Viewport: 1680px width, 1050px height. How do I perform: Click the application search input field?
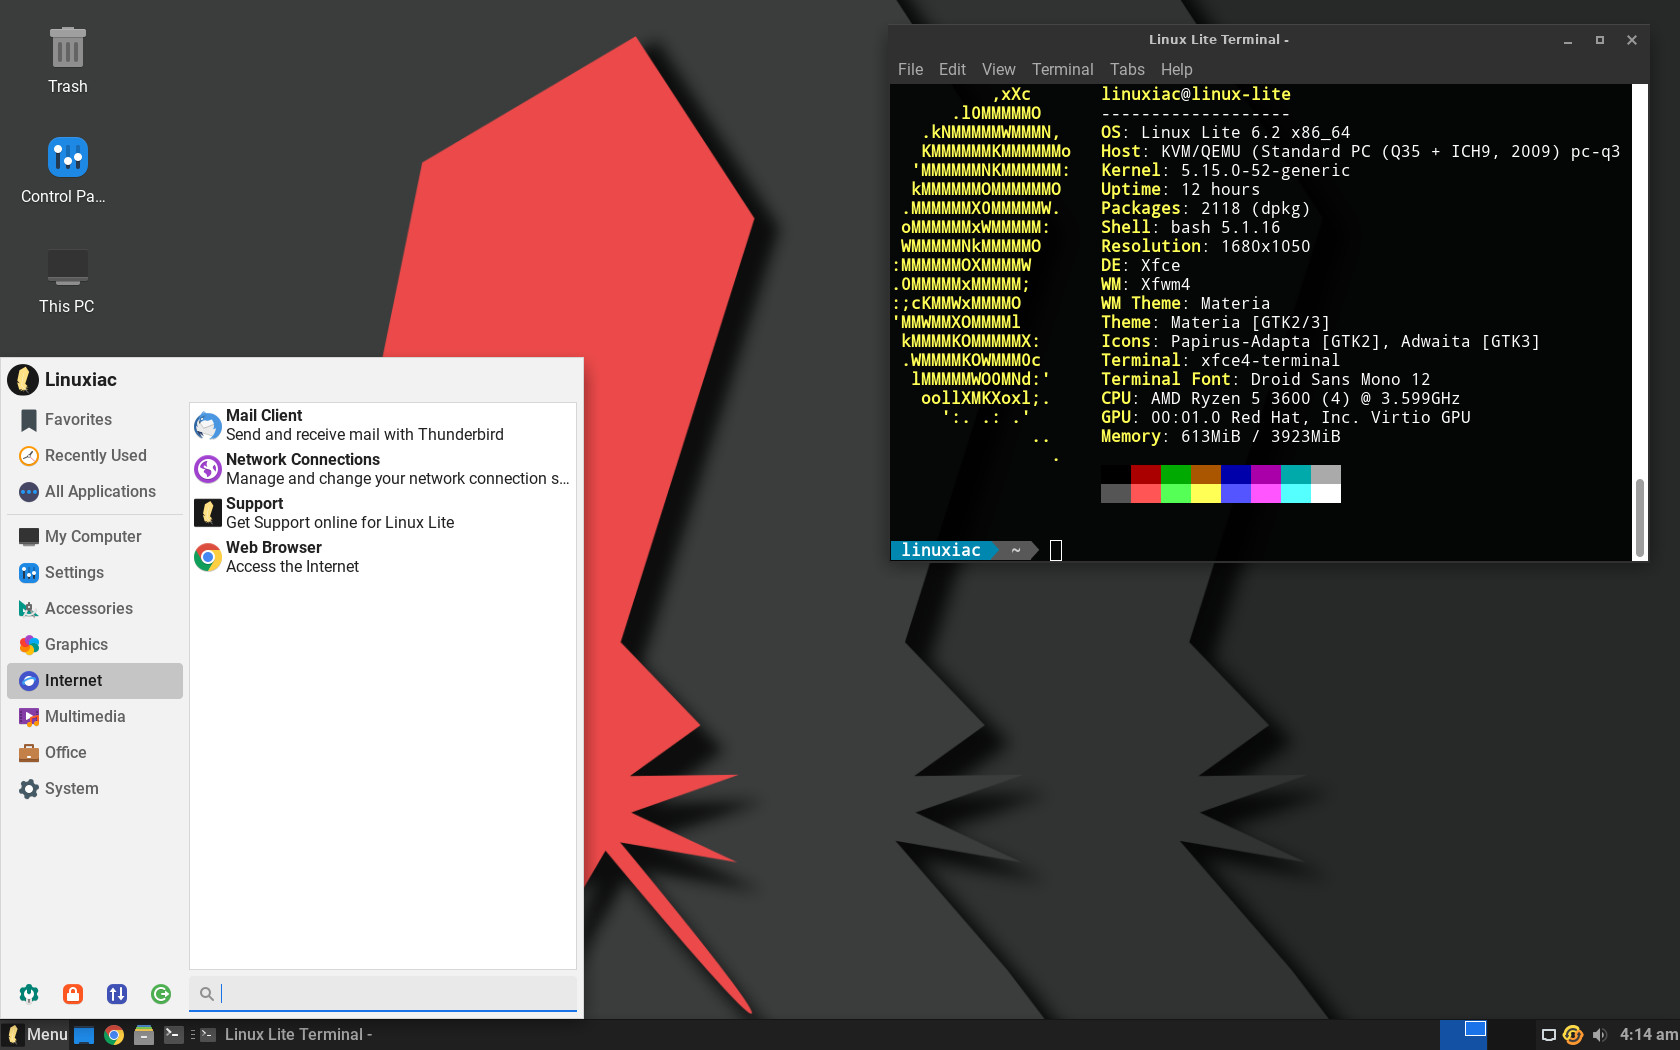[x=383, y=993]
